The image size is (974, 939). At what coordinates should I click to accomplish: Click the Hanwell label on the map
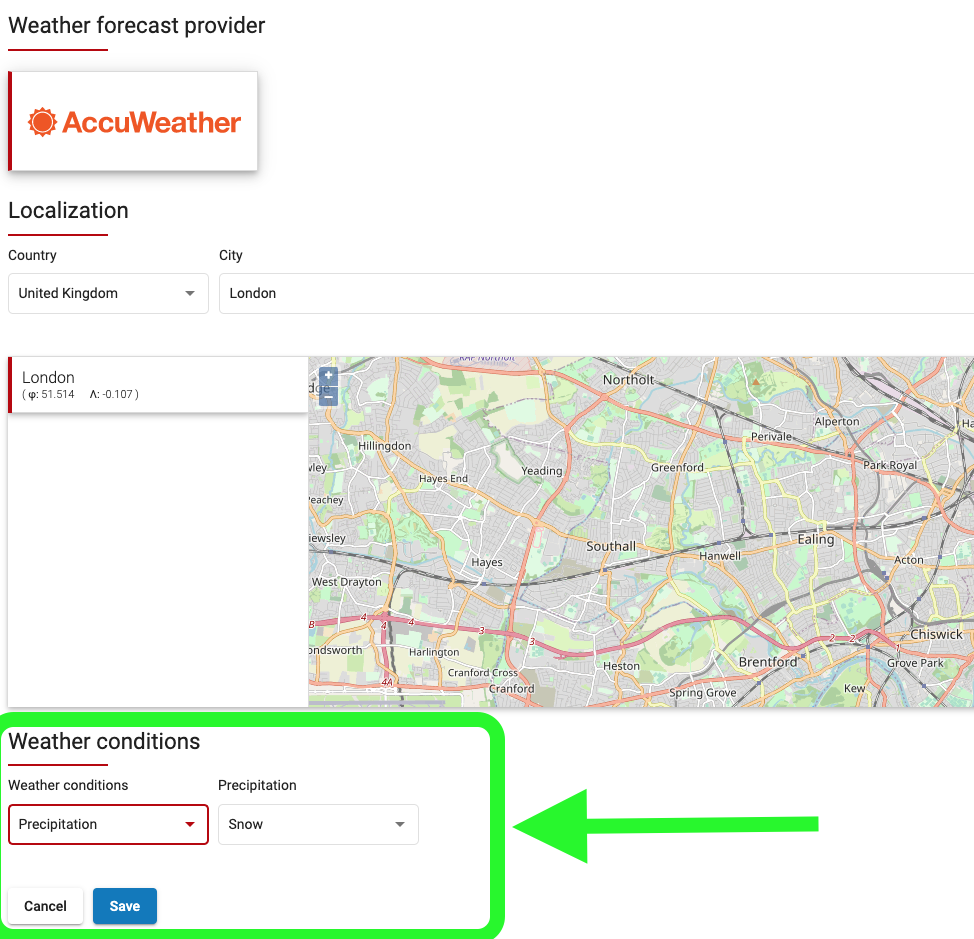[720, 556]
